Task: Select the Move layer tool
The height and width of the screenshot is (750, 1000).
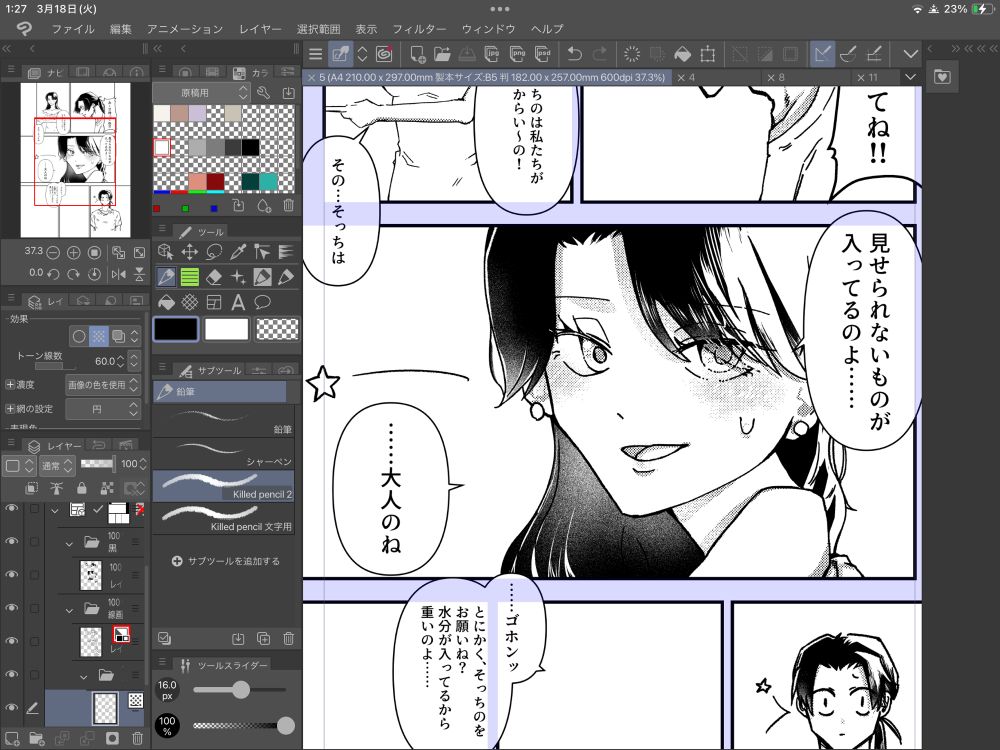Action: click(189, 251)
